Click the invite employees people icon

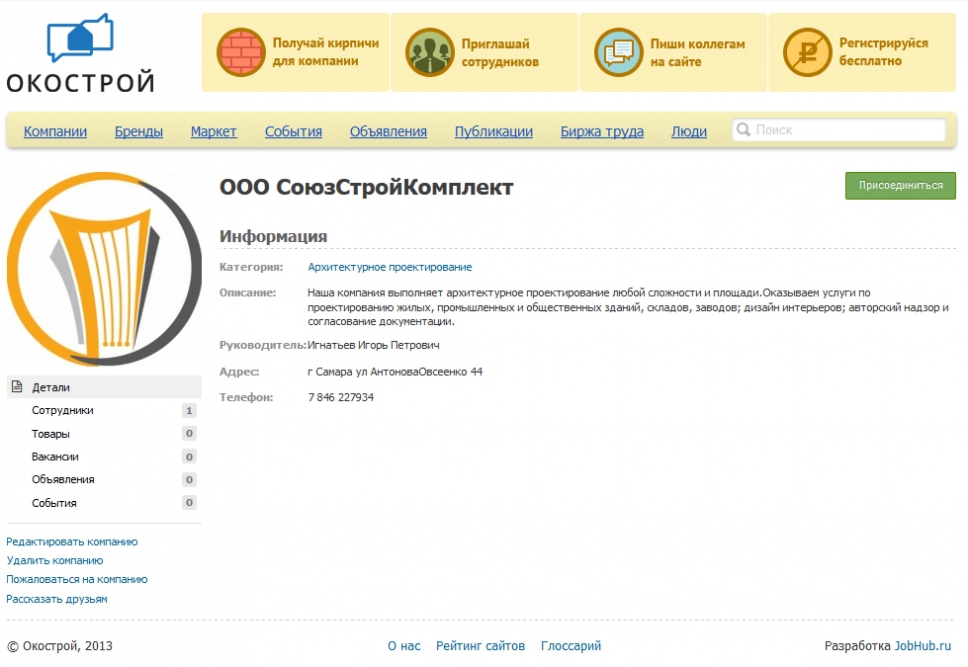(x=430, y=52)
